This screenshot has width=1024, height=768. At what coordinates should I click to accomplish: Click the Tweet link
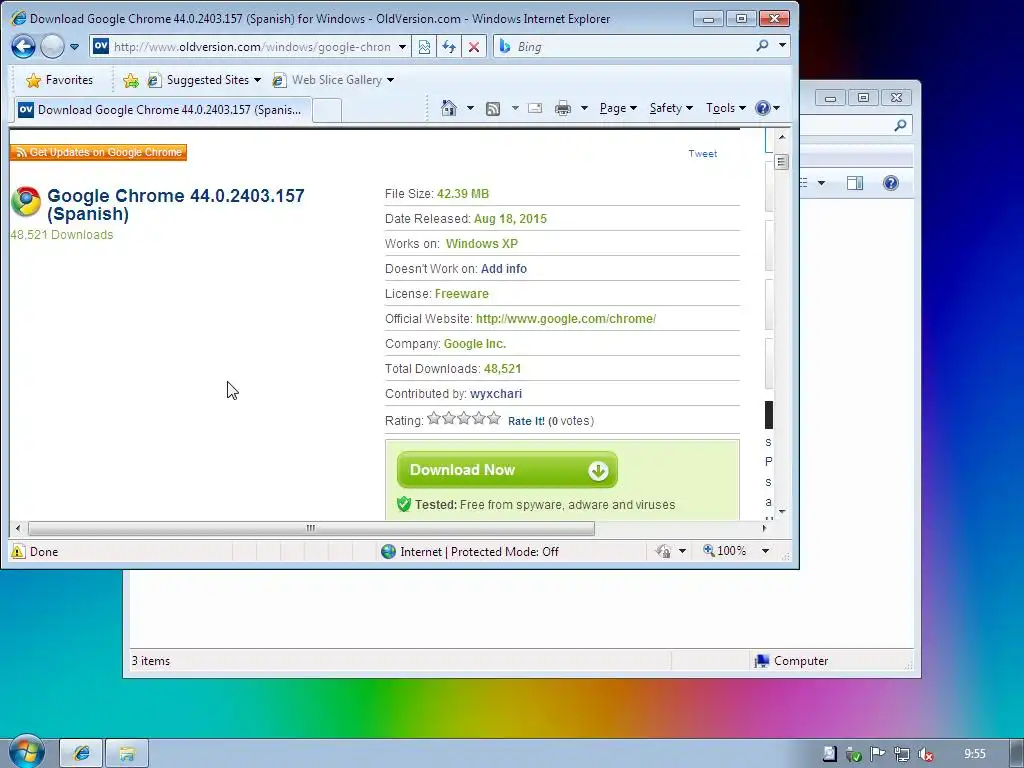point(703,153)
